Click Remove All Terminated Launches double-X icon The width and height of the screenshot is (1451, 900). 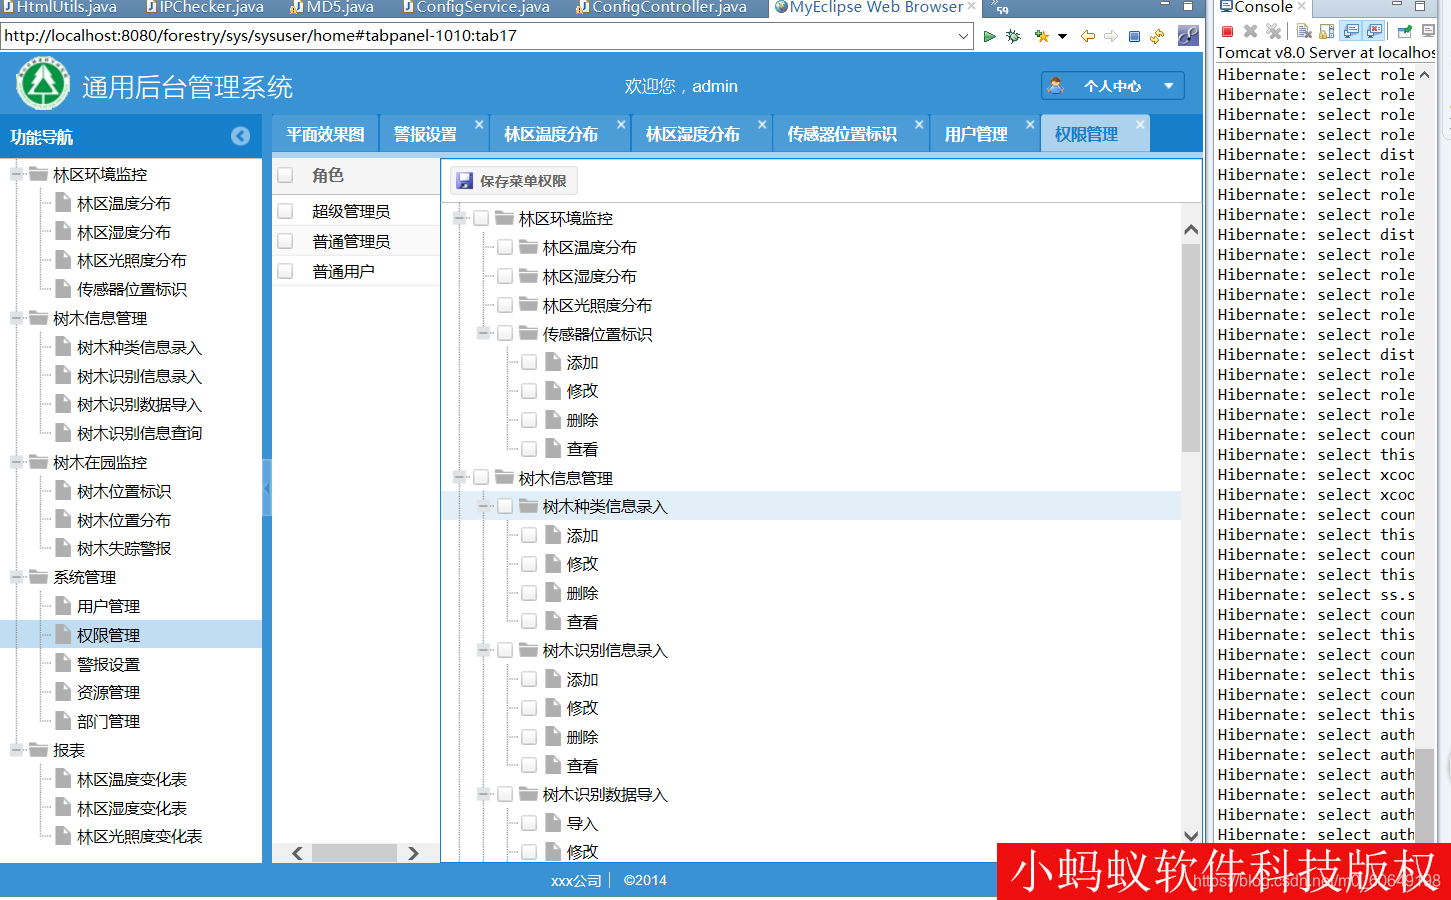[x=1273, y=31]
